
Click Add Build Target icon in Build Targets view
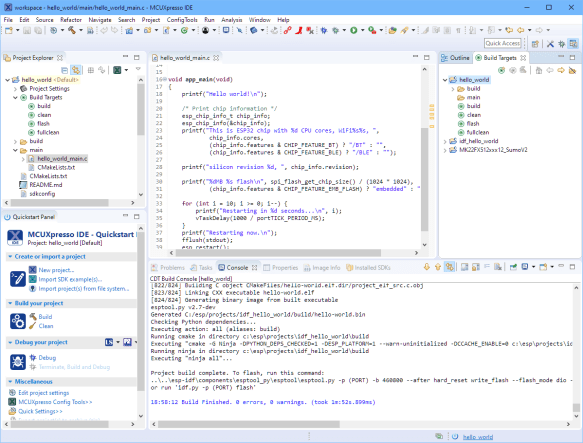point(502,70)
